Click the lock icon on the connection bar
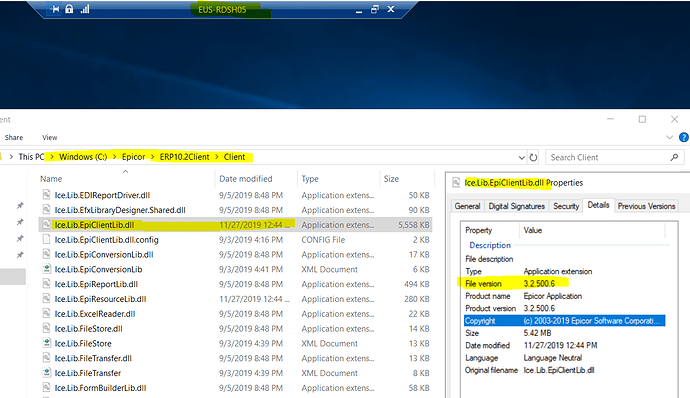This screenshot has width=690, height=398. [x=69, y=9]
